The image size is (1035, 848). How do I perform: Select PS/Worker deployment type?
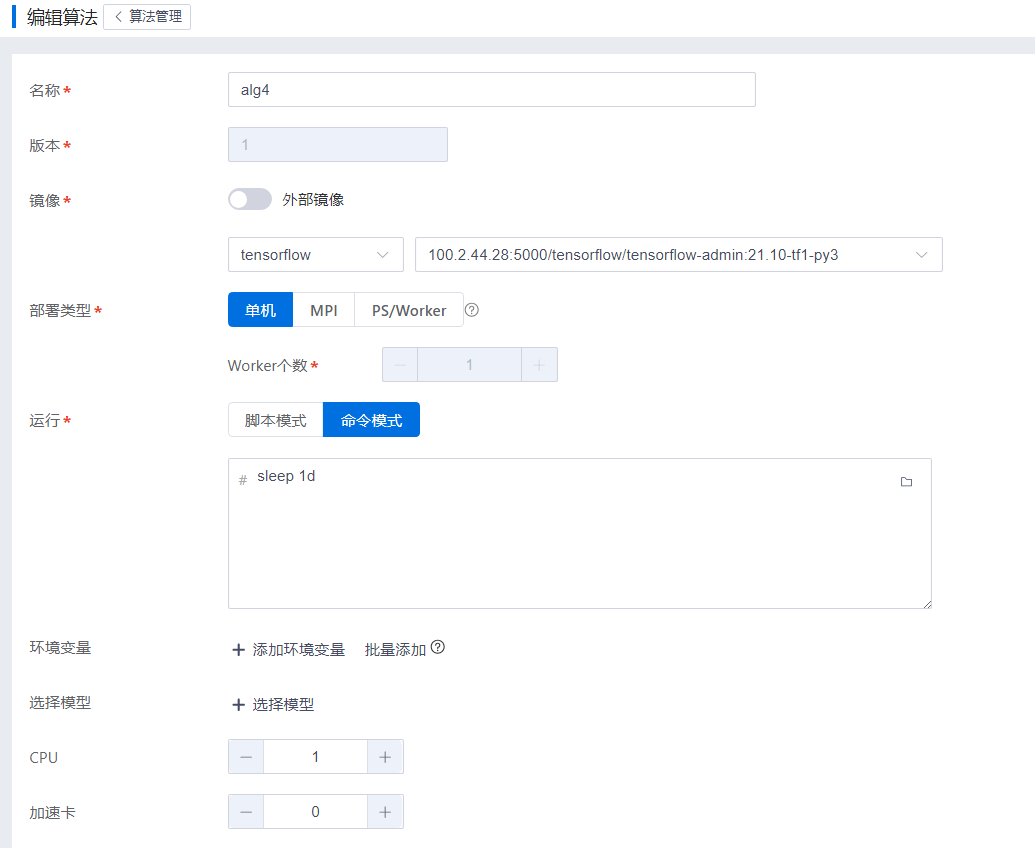tap(408, 310)
